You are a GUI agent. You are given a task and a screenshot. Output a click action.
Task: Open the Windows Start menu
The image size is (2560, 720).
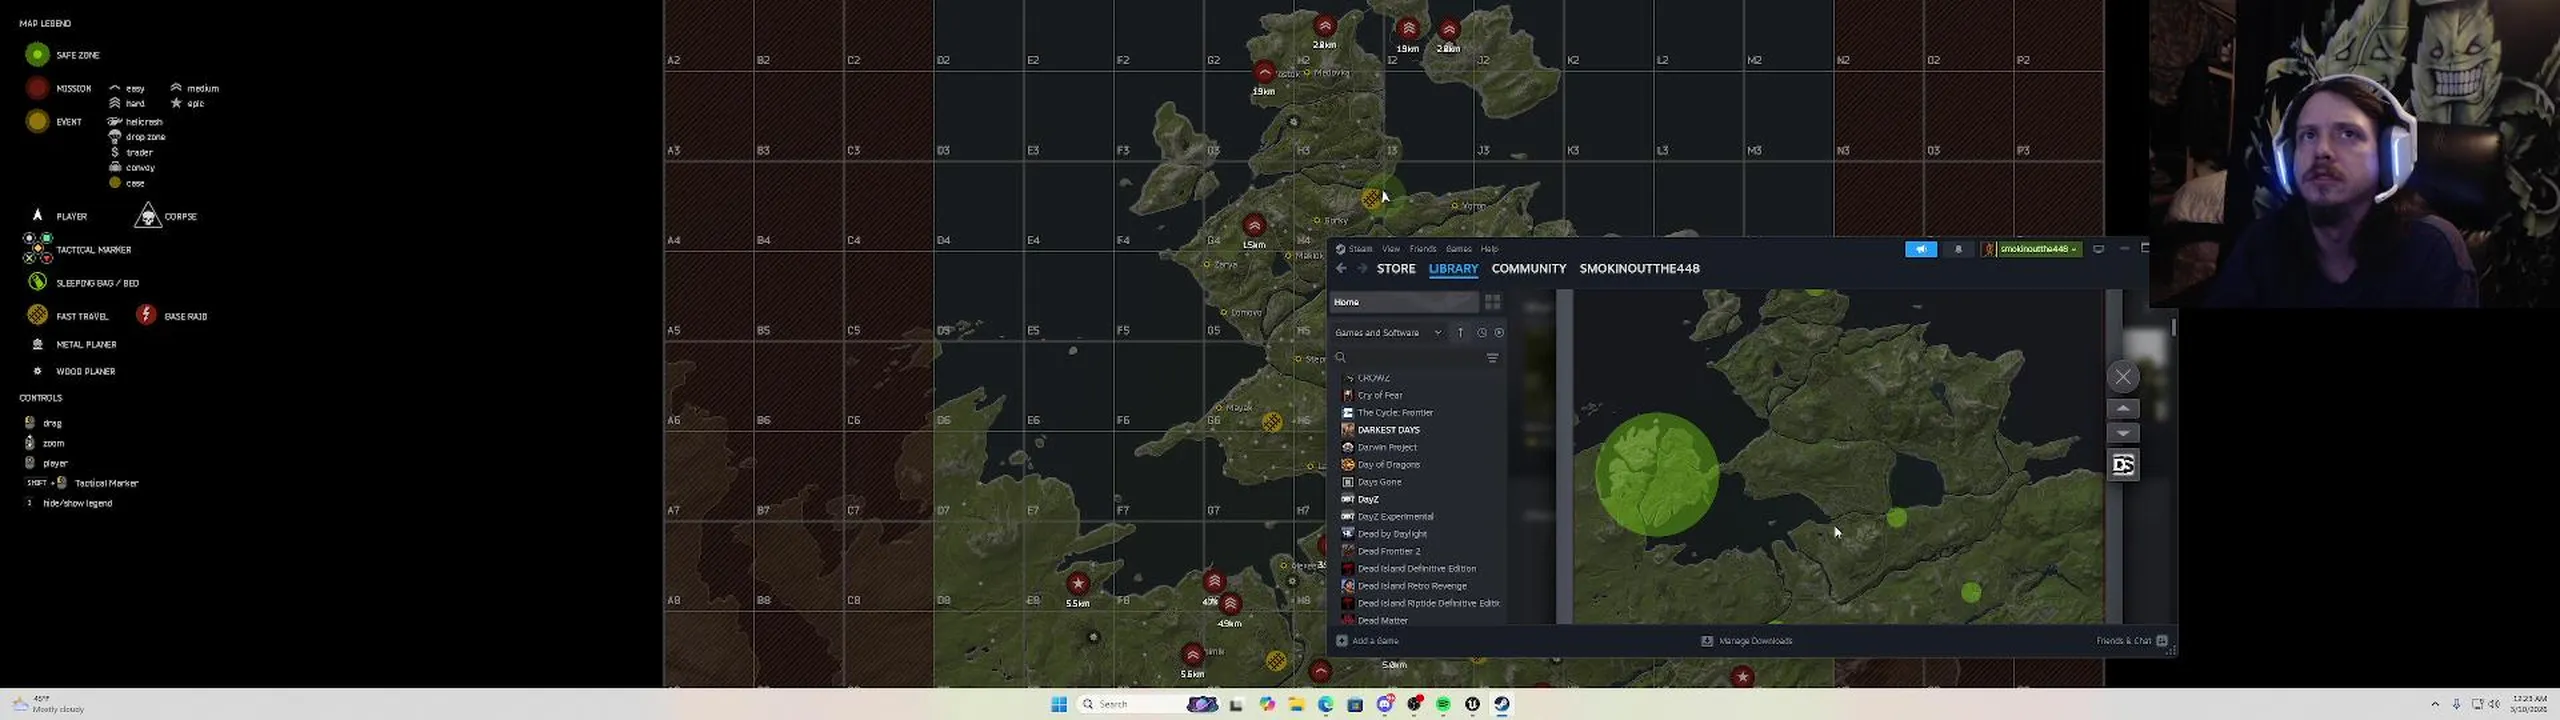pyautogui.click(x=1059, y=705)
